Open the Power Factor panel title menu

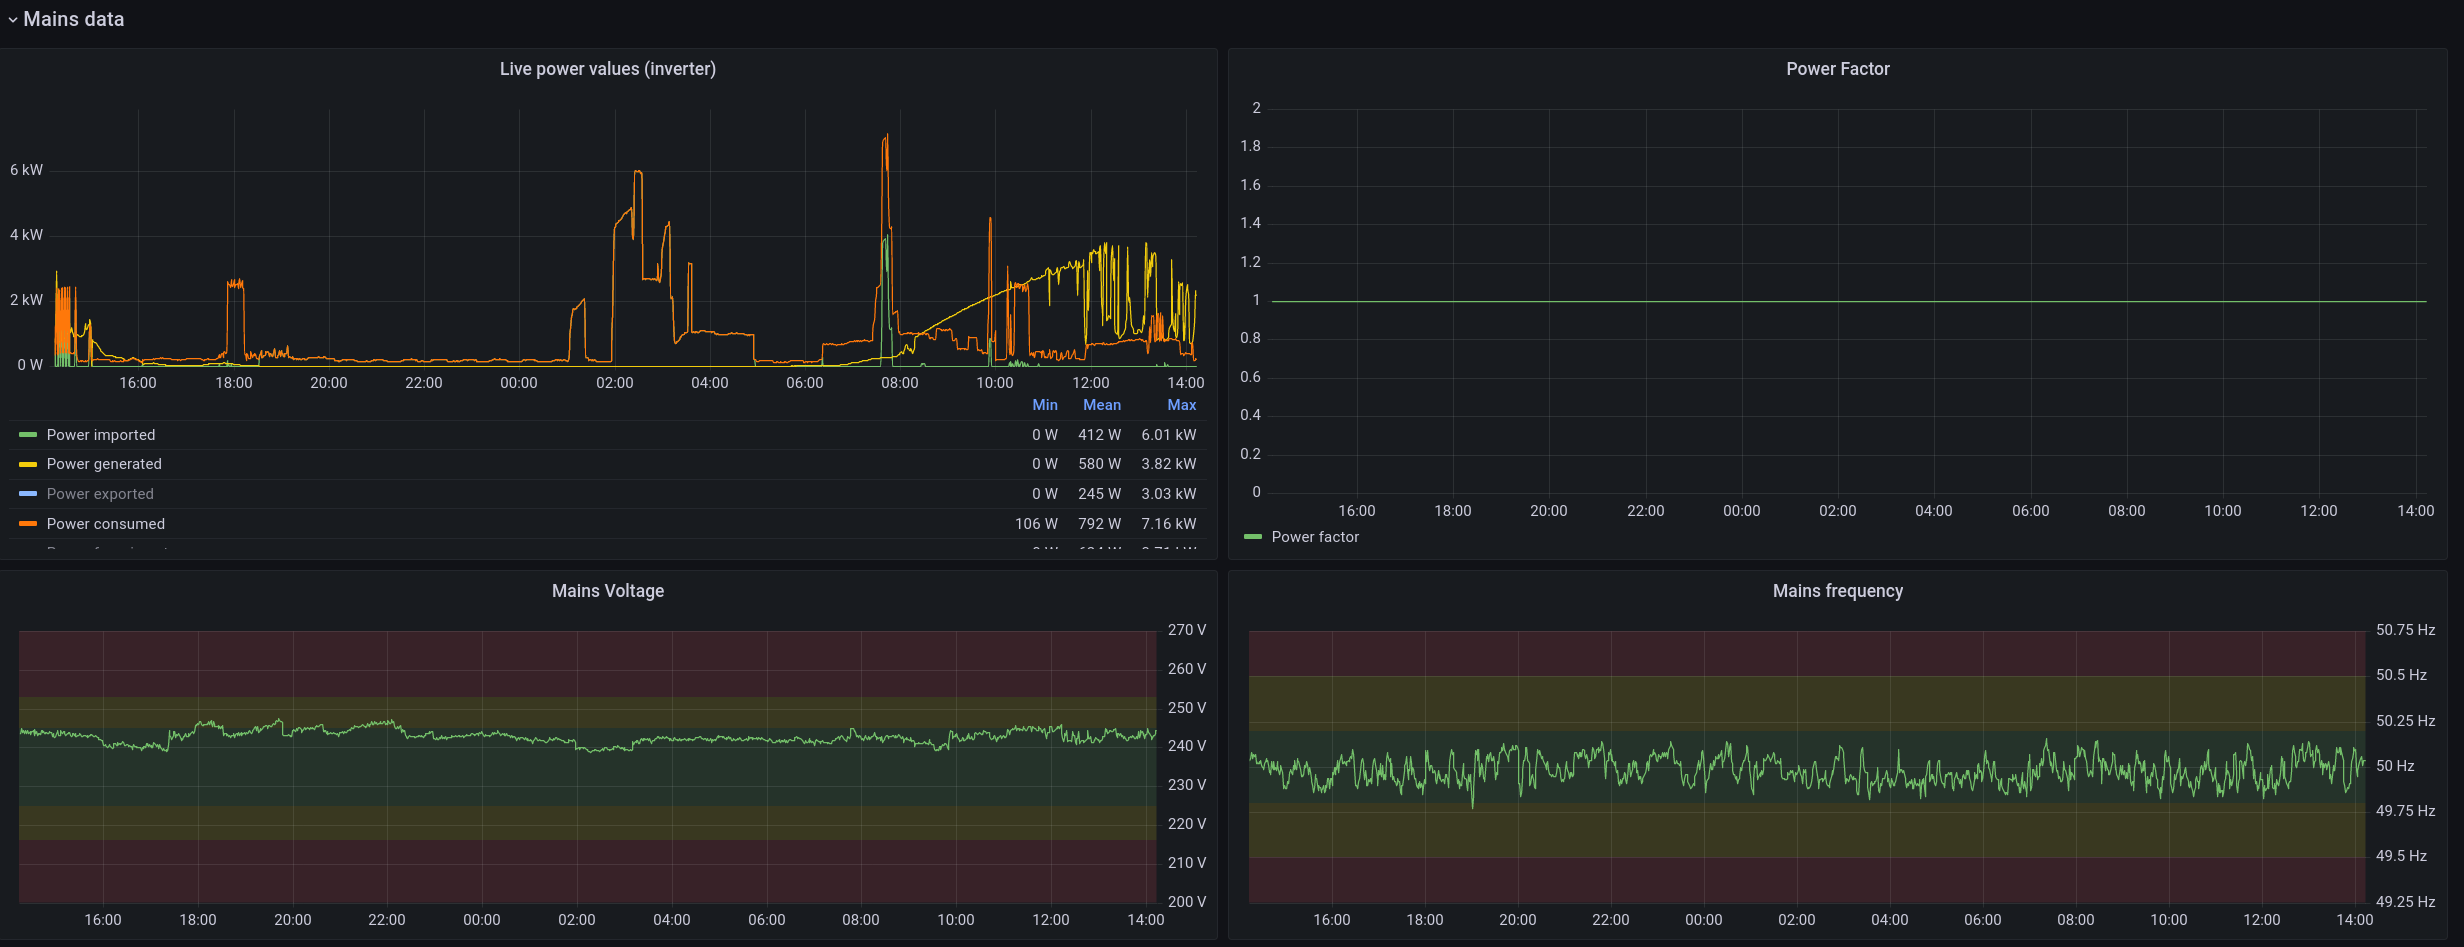pos(1838,69)
